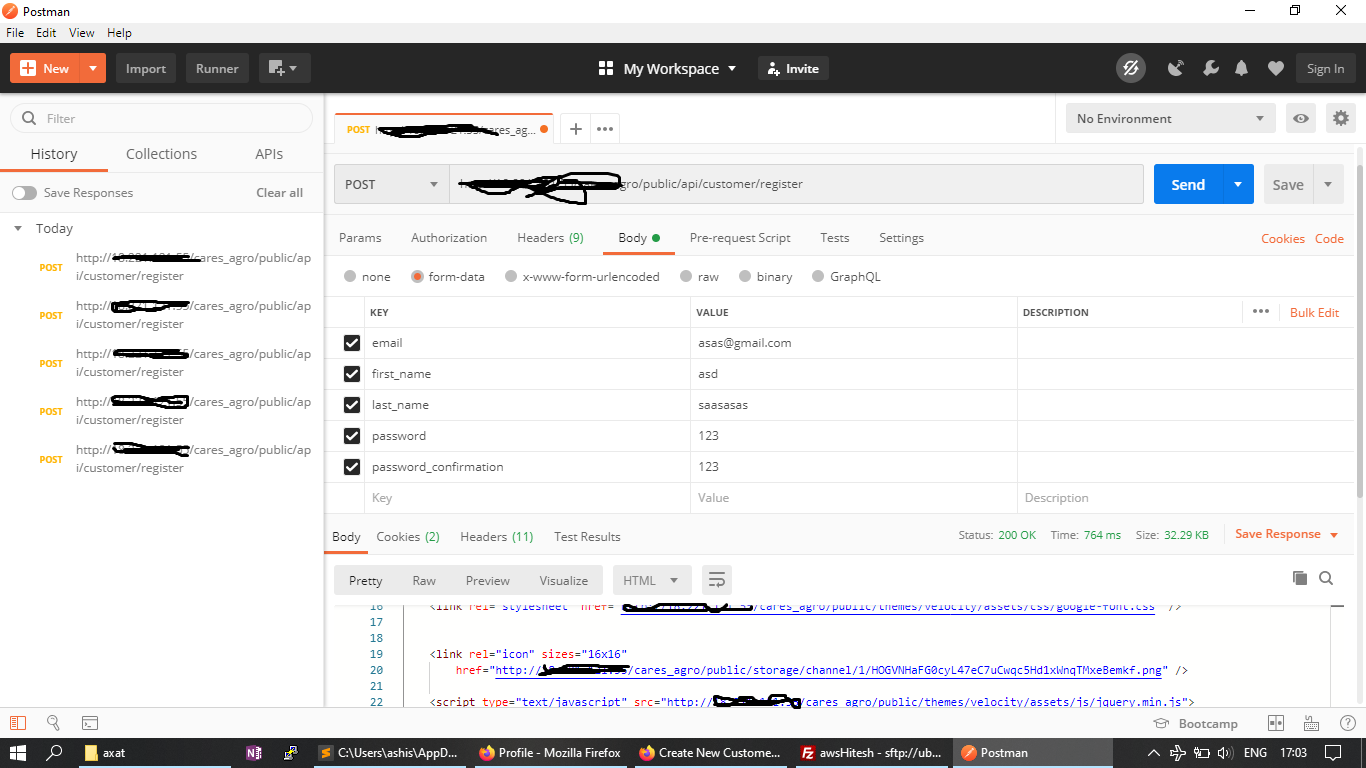Screen dimensions: 1366x768
Task: Collapse the Today history group
Action: click(18, 228)
